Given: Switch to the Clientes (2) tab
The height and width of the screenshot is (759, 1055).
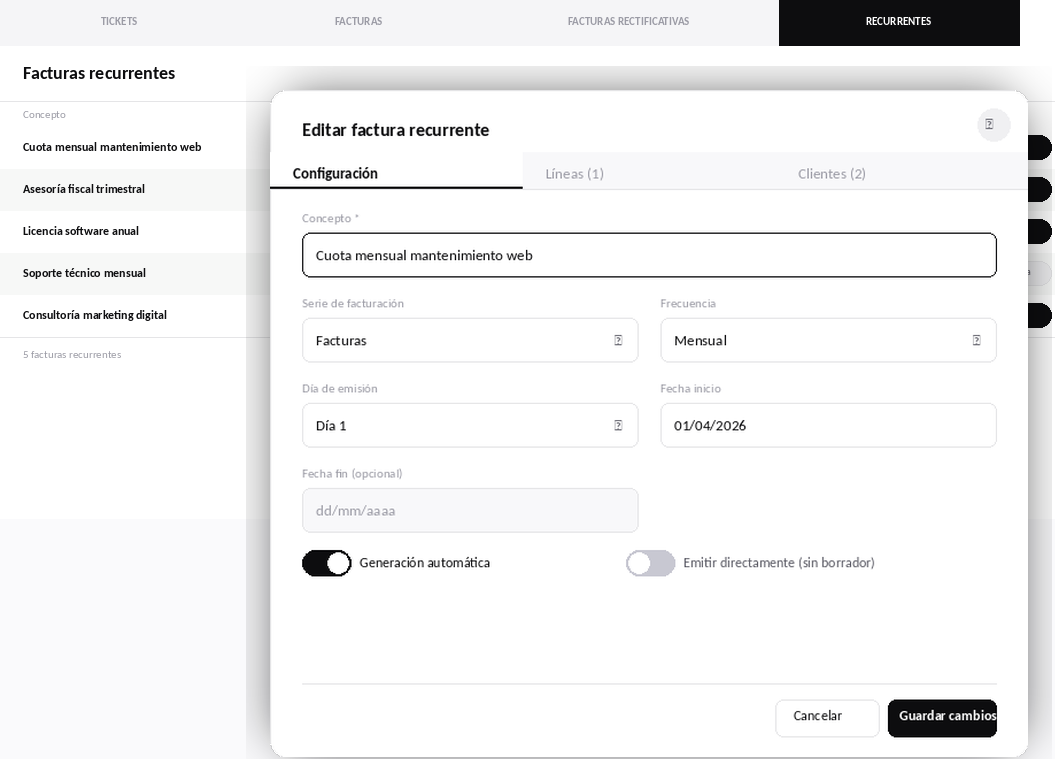Looking at the screenshot, I should pos(832,174).
